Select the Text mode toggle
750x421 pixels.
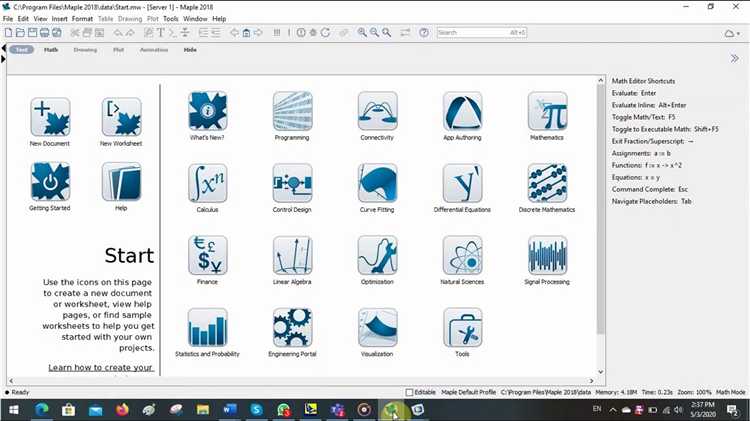[x=22, y=50]
